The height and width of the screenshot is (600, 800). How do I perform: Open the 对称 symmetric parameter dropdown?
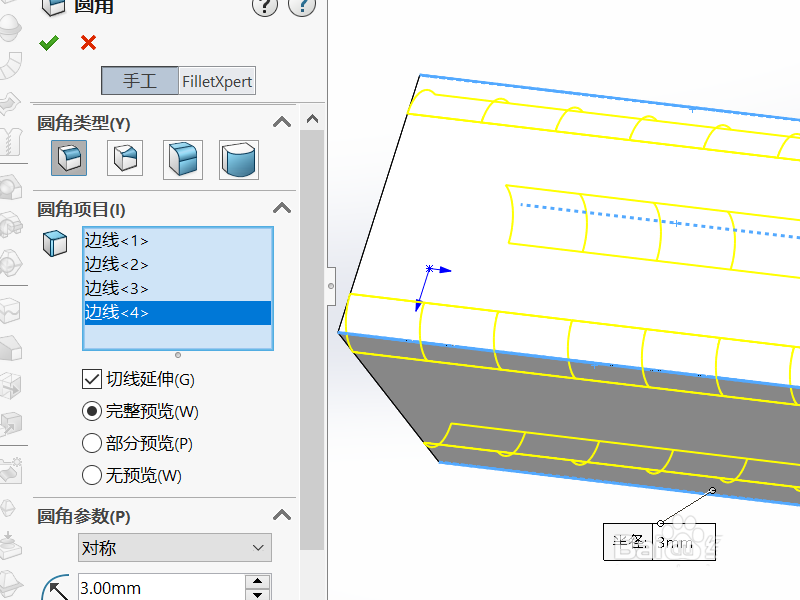pyautogui.click(x=174, y=548)
